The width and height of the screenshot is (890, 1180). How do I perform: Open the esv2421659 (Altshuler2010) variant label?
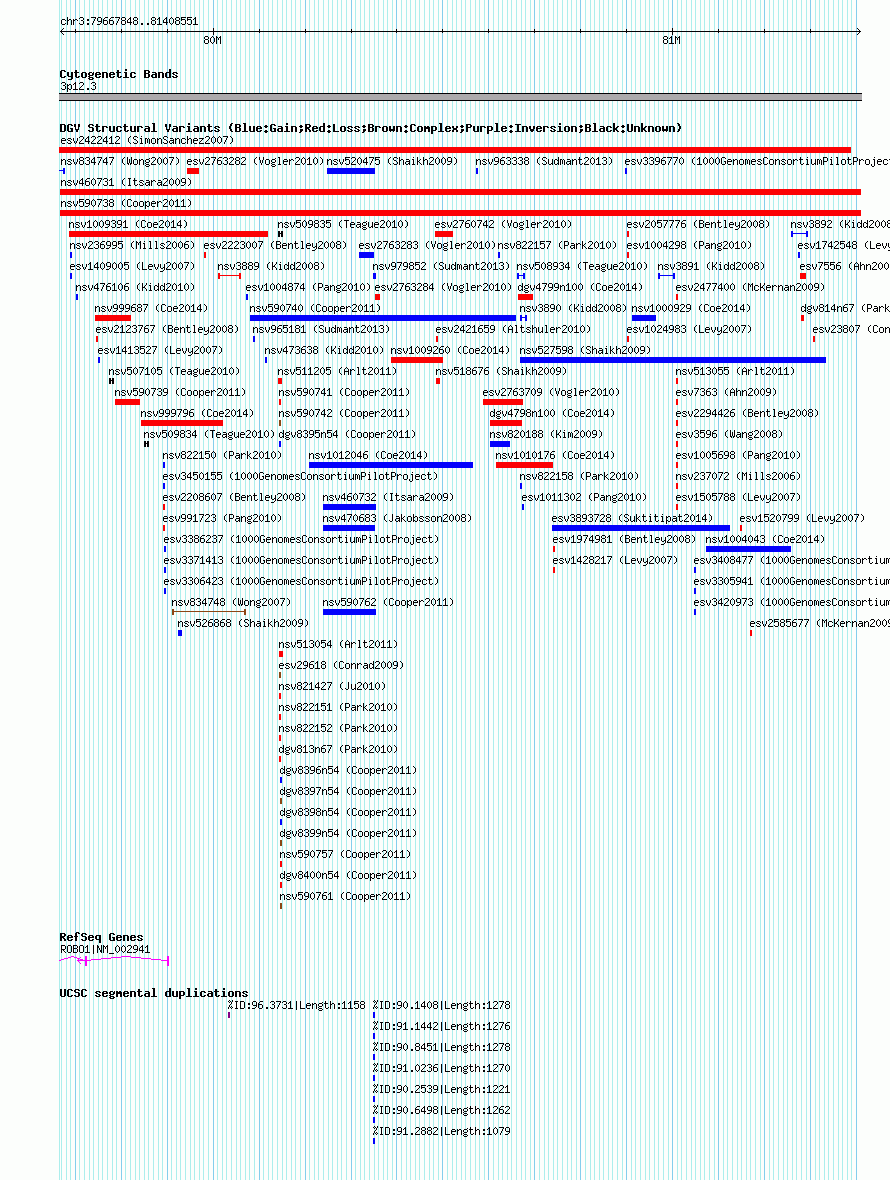[x=513, y=329]
